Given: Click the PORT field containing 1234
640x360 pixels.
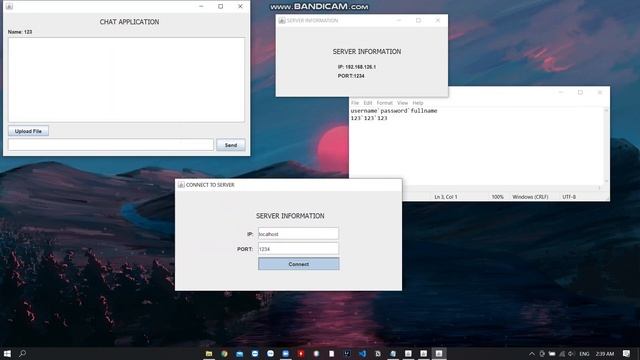Looking at the screenshot, I should [x=298, y=249].
